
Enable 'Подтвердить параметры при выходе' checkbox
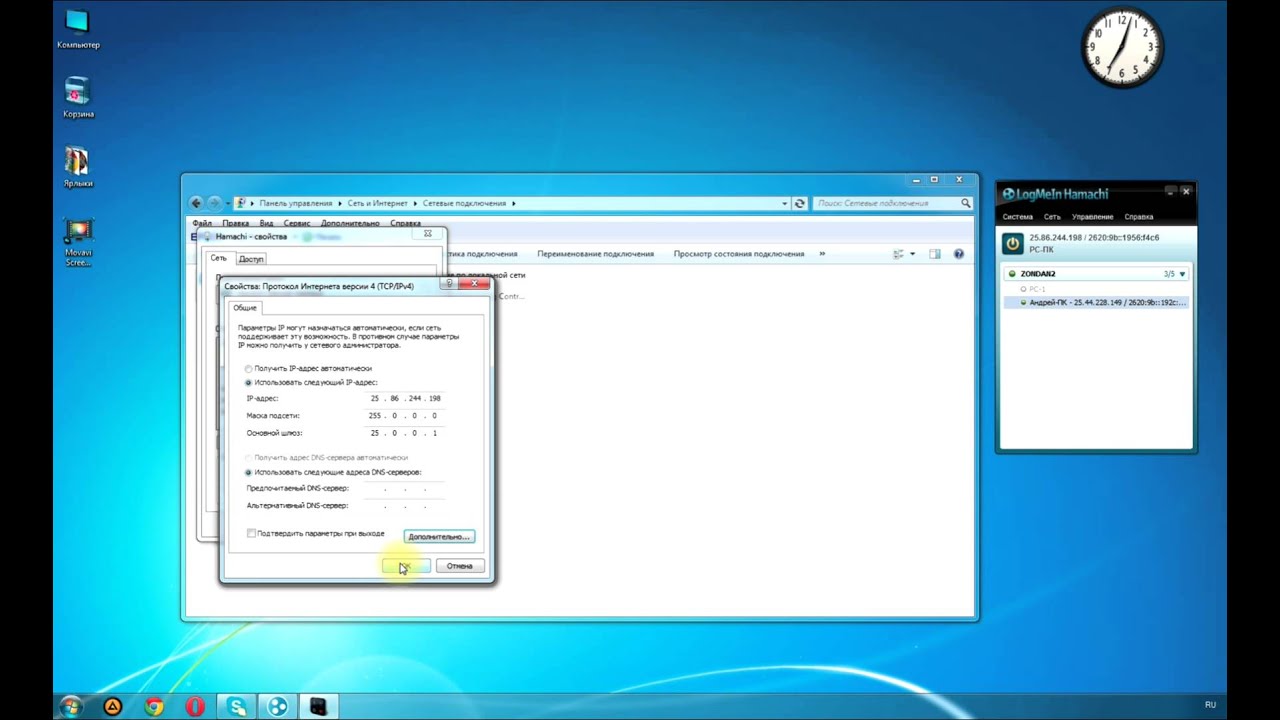tap(251, 534)
